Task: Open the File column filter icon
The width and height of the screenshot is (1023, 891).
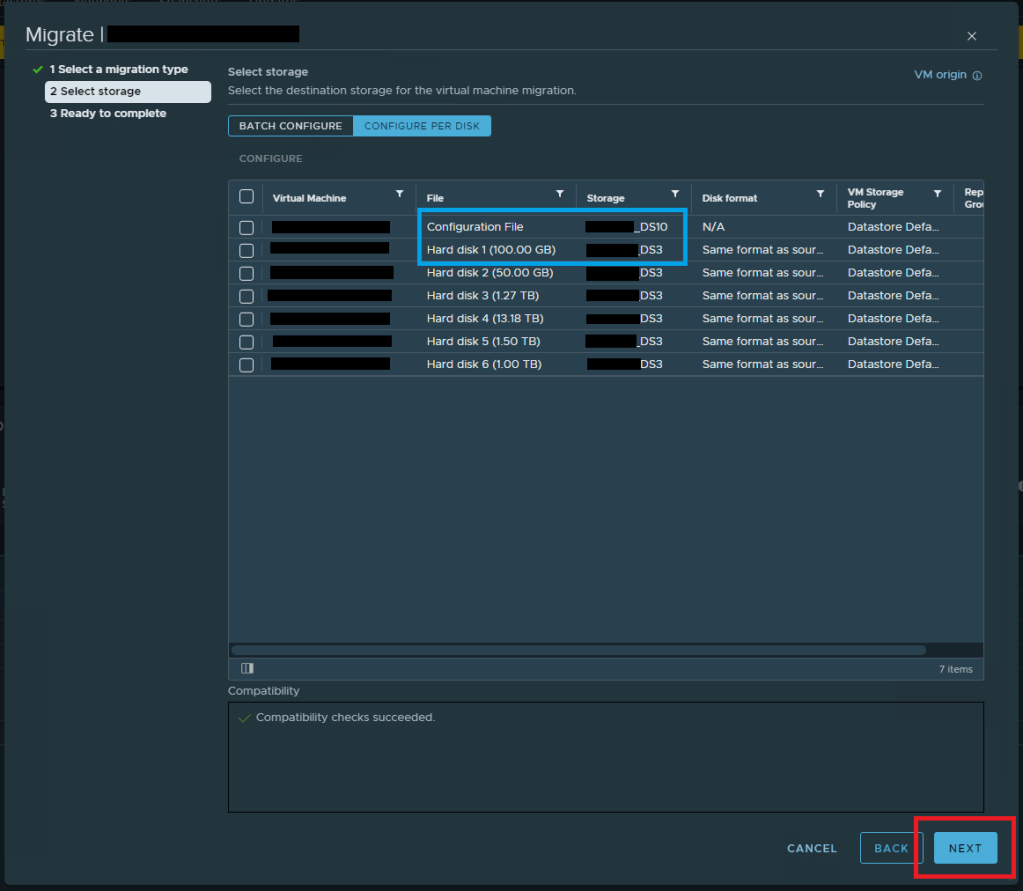Action: pyautogui.click(x=560, y=193)
